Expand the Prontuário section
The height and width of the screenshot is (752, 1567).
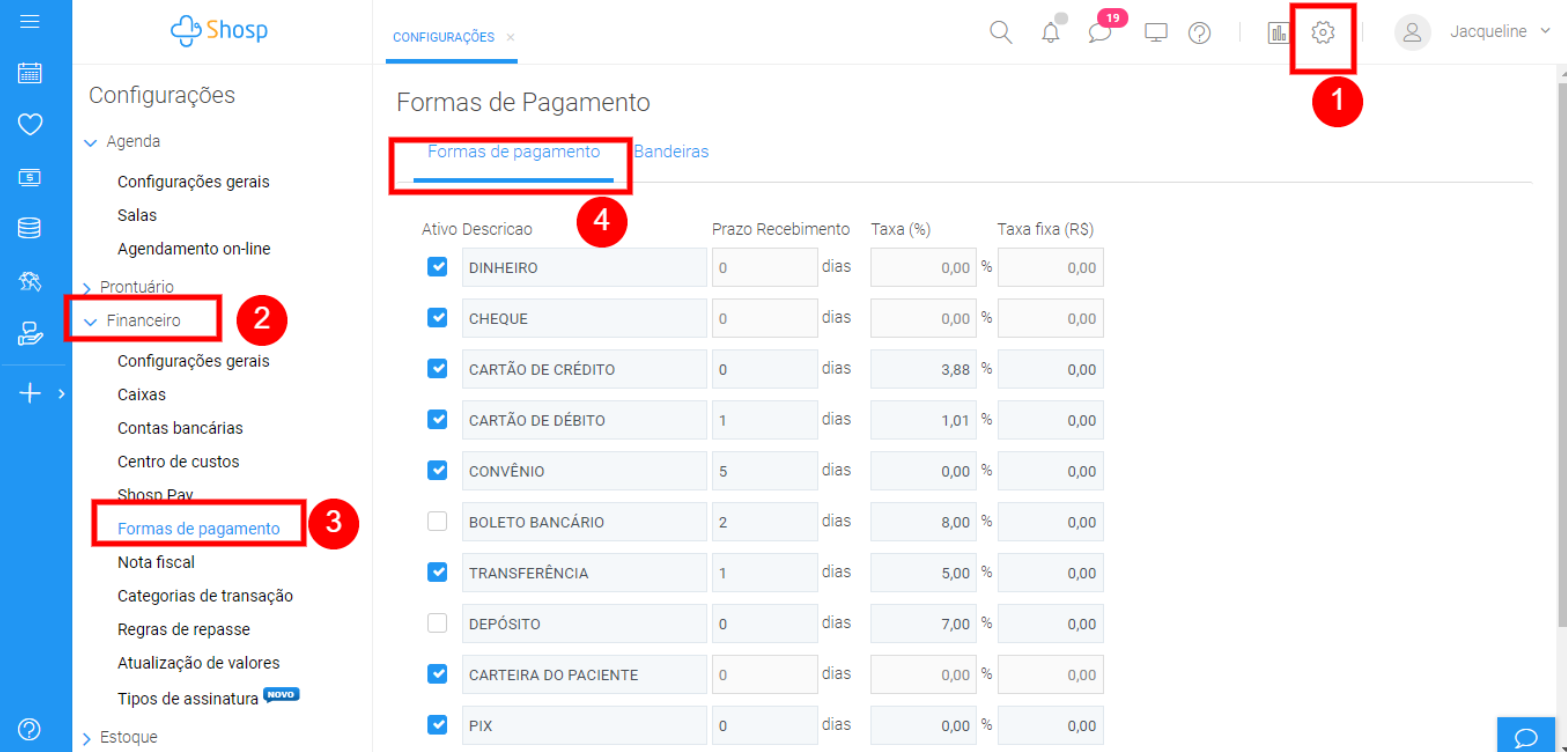pyautogui.click(x=136, y=287)
